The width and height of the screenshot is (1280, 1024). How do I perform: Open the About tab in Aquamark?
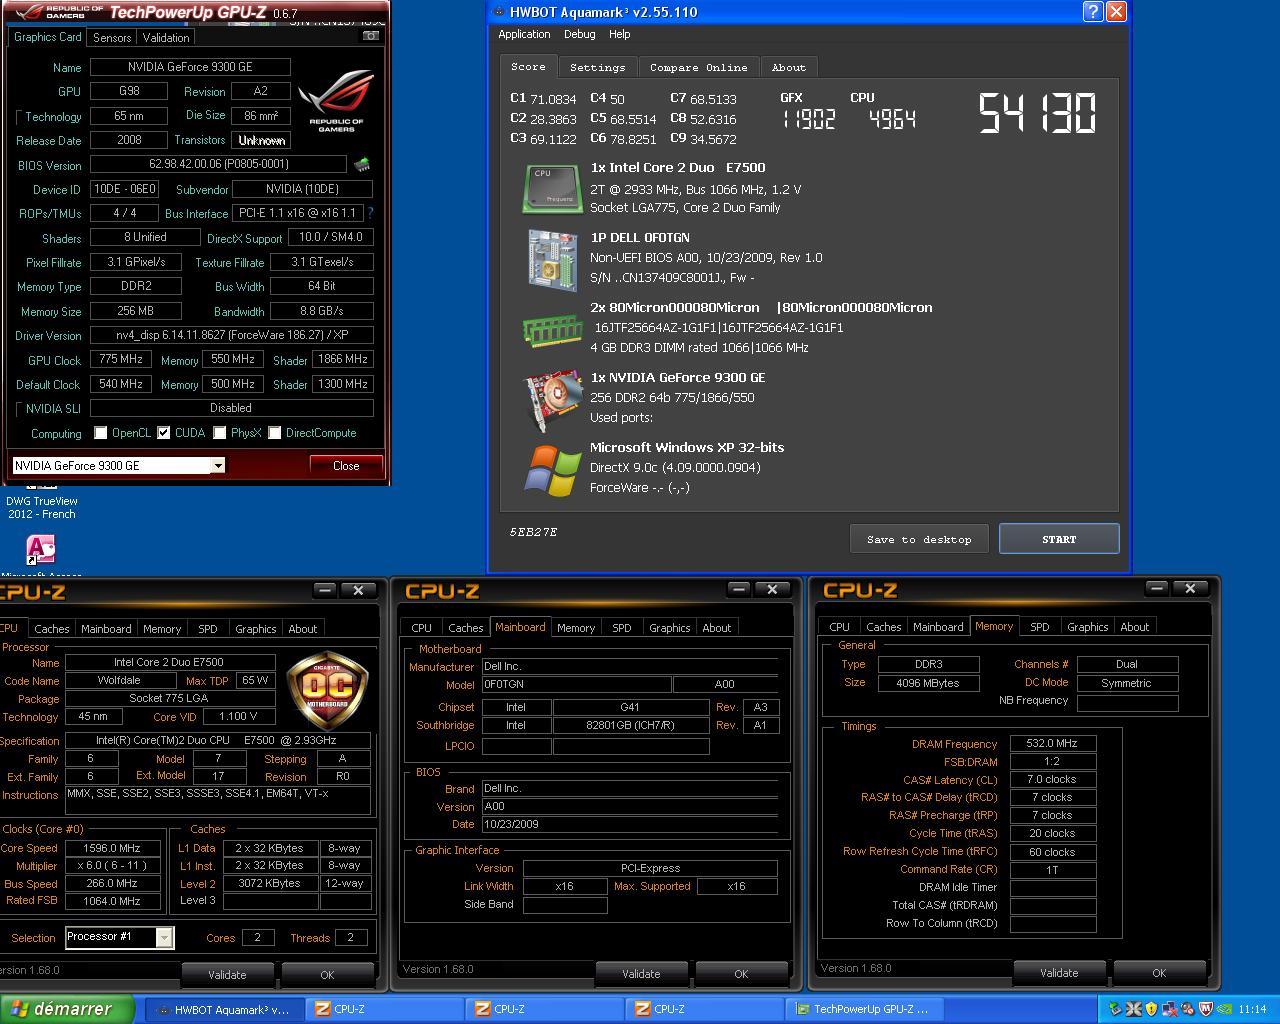788,67
